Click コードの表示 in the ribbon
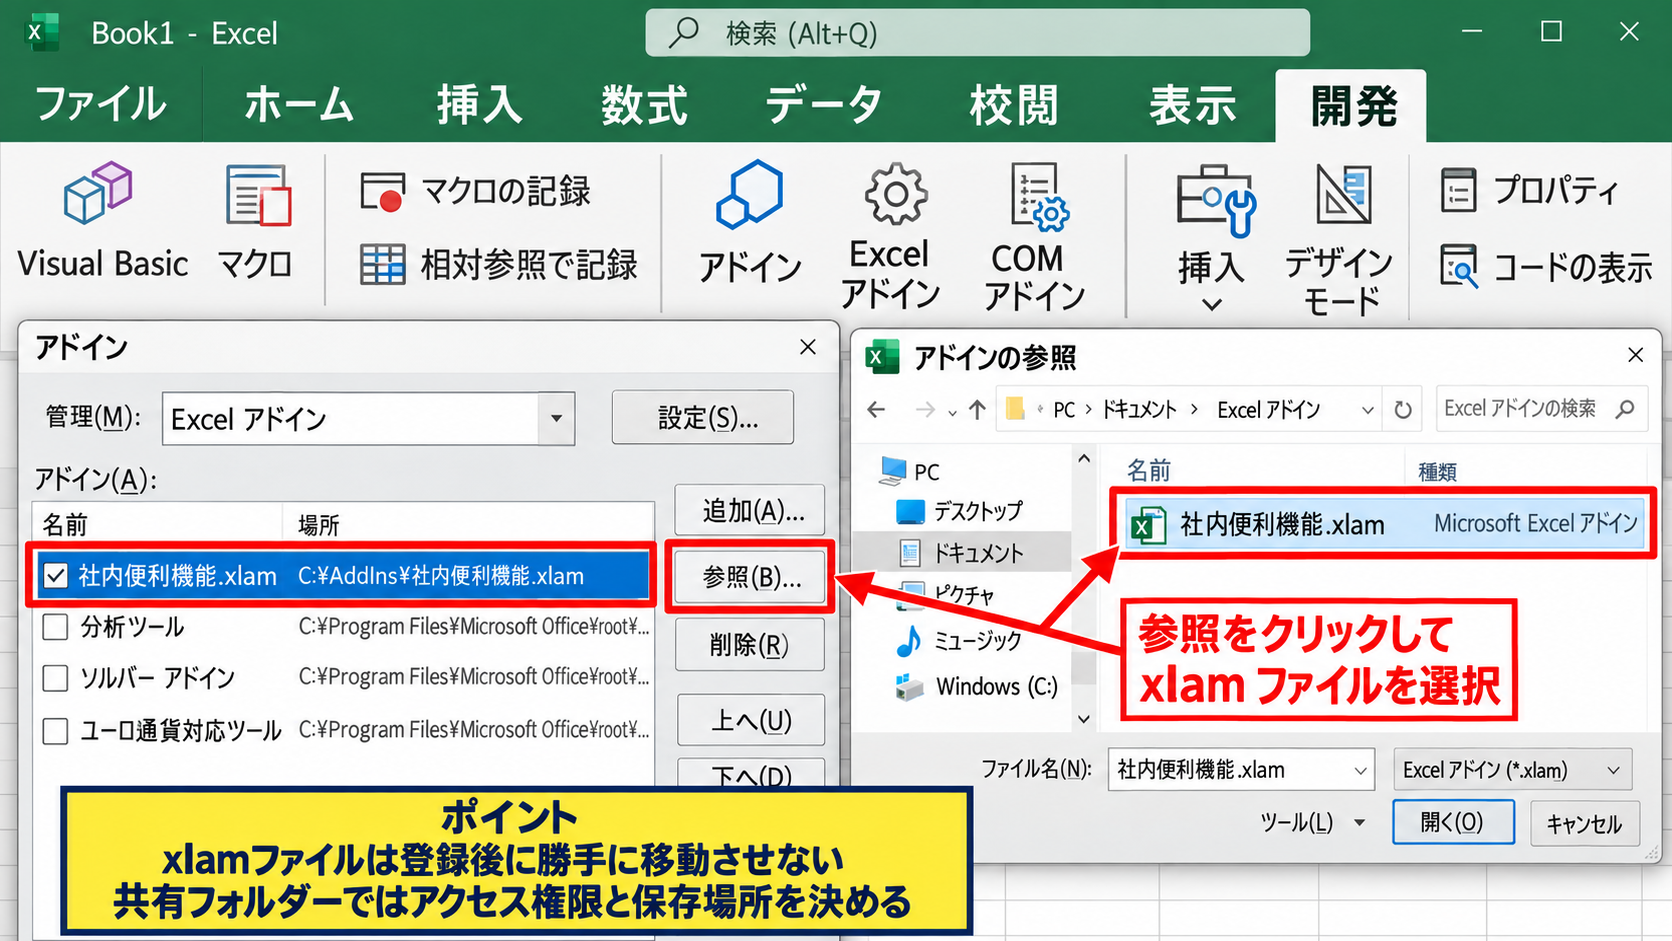The width and height of the screenshot is (1672, 941). (1546, 267)
